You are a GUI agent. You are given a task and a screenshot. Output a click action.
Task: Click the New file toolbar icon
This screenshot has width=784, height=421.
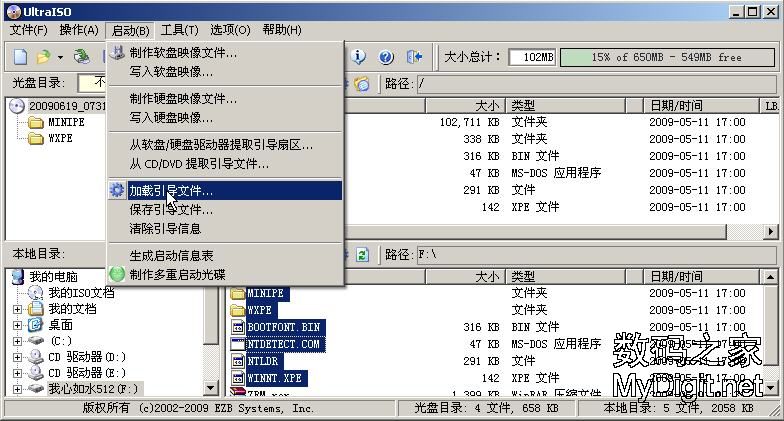(20, 56)
